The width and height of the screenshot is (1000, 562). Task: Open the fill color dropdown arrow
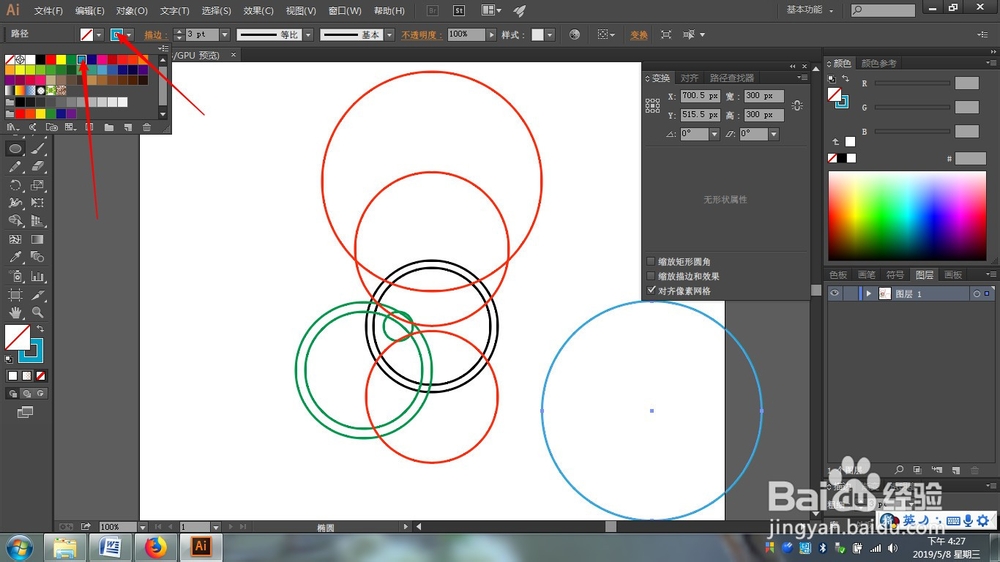[x=99, y=35]
